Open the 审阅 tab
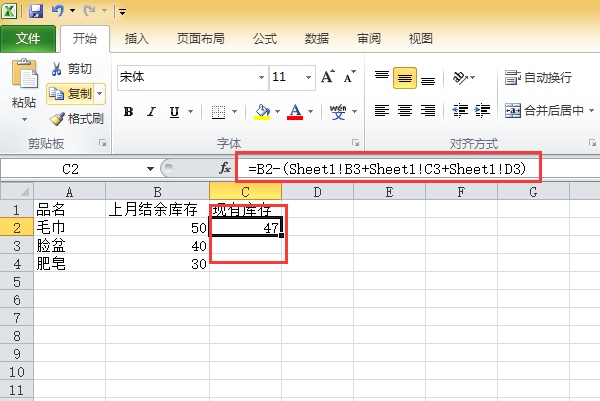The height and width of the screenshot is (401, 600). (x=369, y=38)
